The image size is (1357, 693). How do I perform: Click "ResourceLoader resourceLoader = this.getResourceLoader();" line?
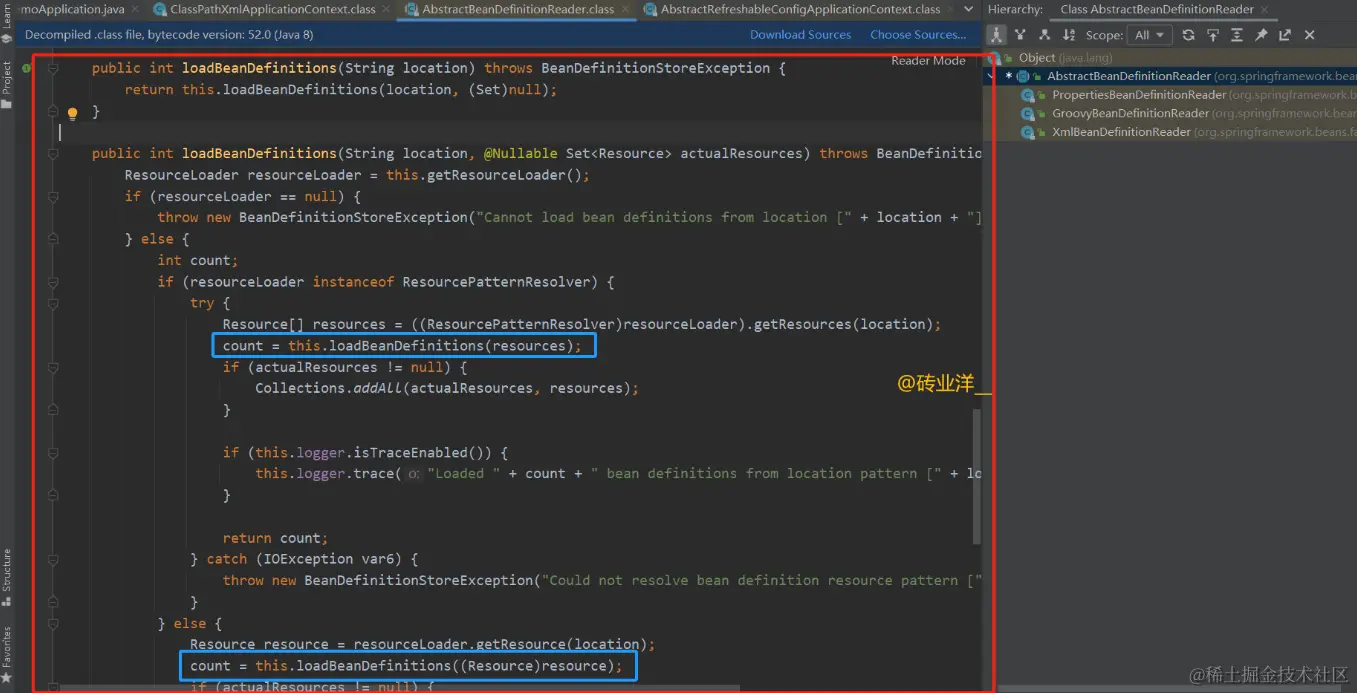tap(357, 175)
